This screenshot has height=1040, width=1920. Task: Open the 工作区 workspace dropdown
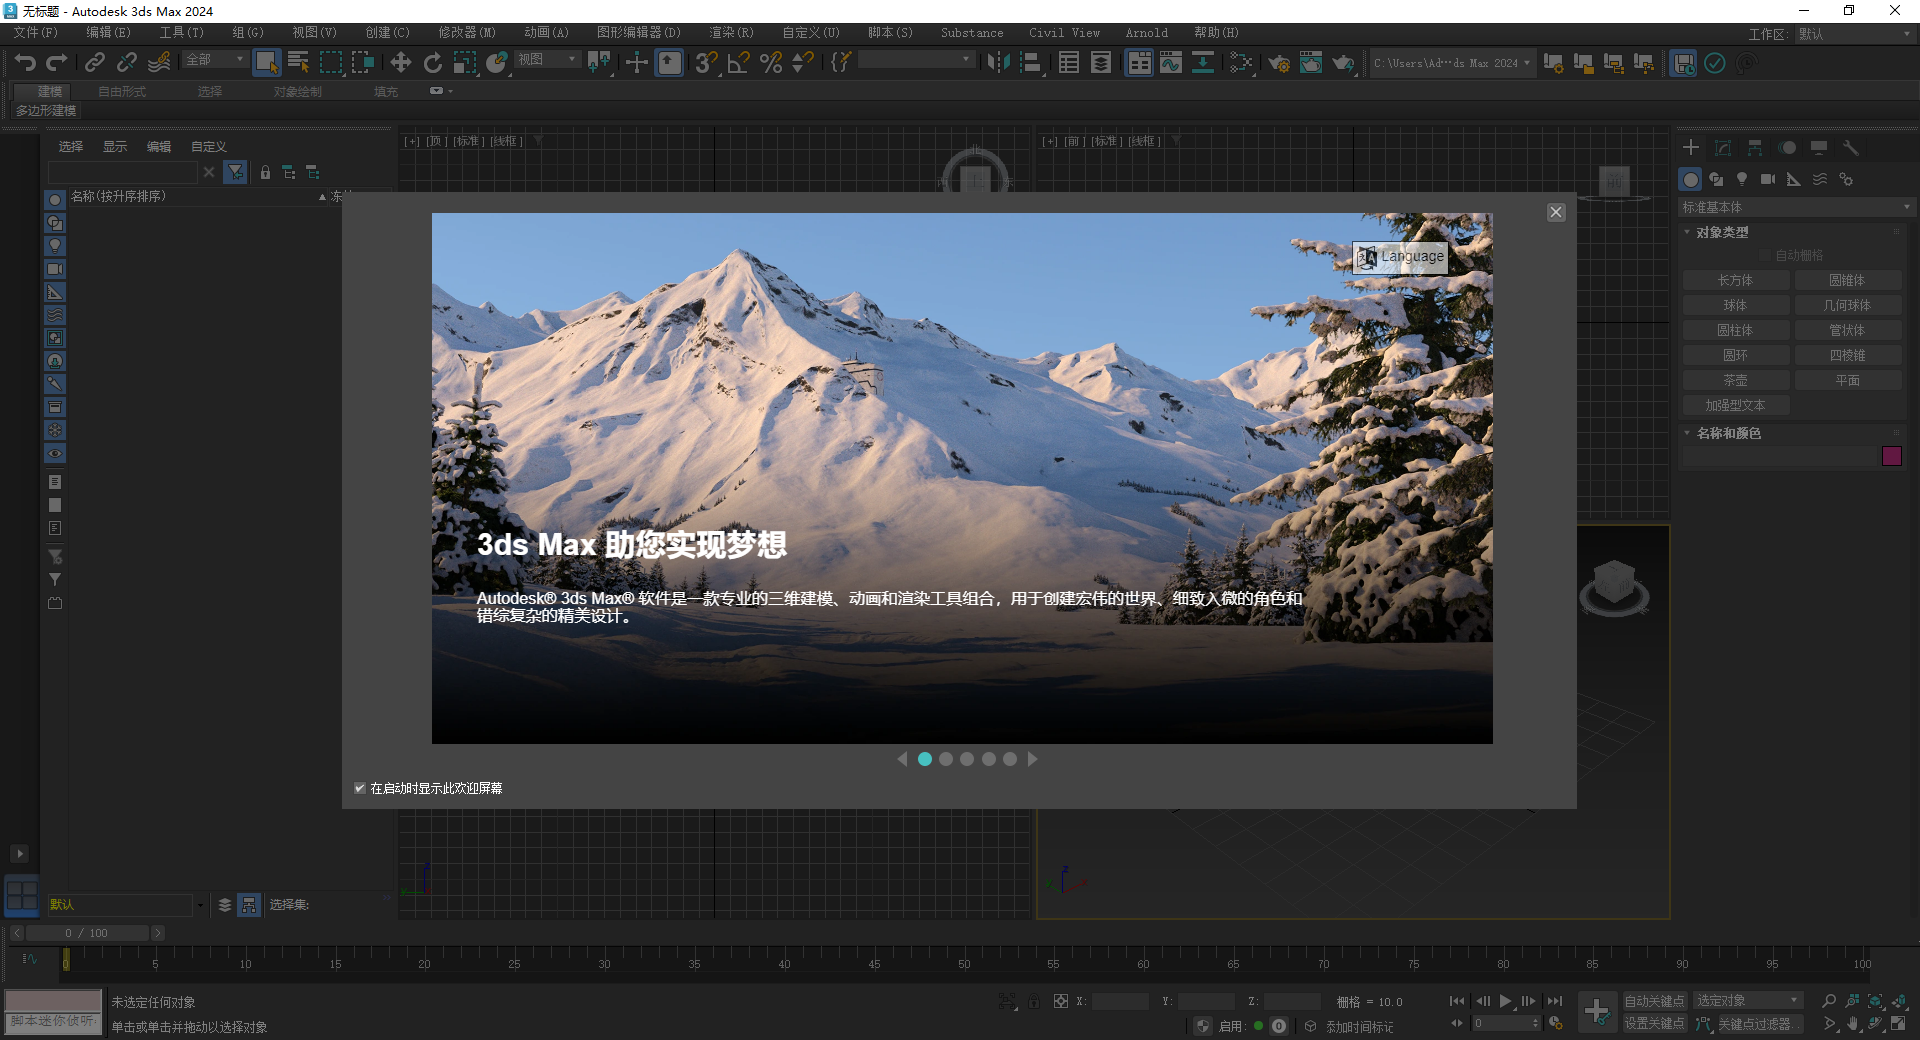(1853, 34)
